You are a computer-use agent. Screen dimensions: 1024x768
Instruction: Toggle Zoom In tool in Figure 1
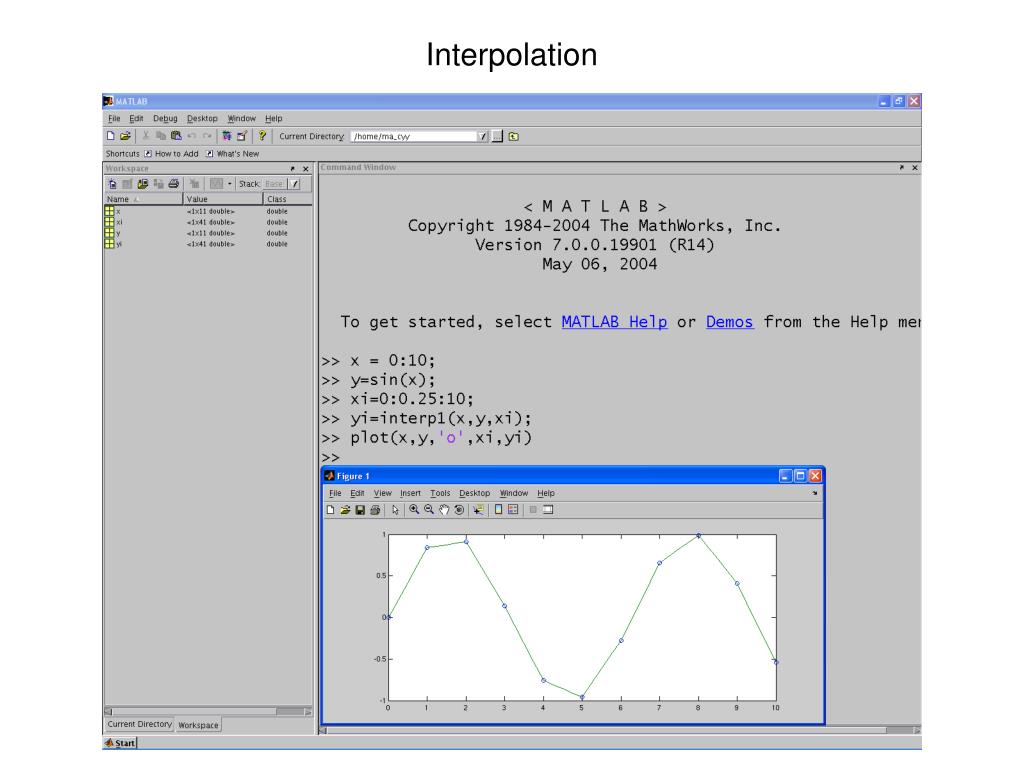coord(414,510)
